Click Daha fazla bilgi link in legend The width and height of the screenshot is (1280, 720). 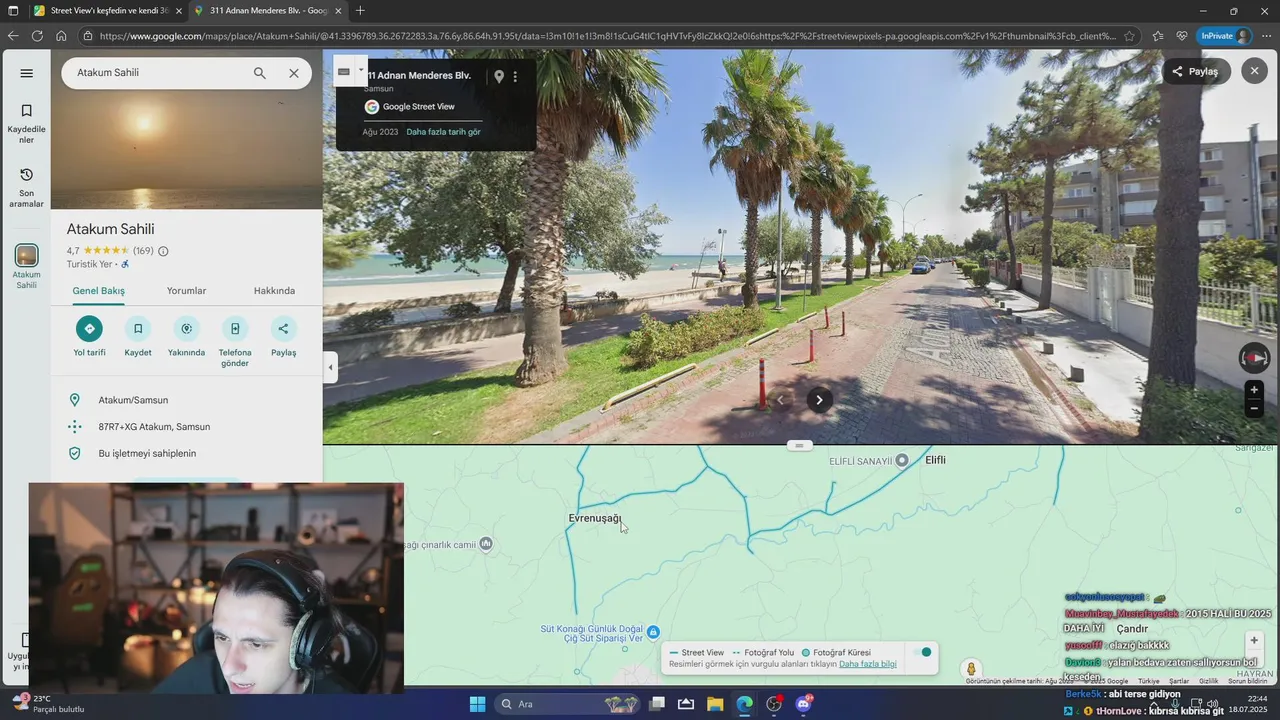868,664
